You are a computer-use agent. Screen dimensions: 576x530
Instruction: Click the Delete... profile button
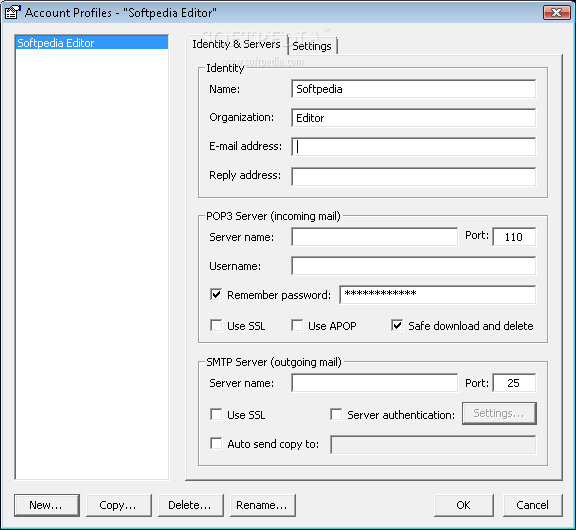[190, 505]
